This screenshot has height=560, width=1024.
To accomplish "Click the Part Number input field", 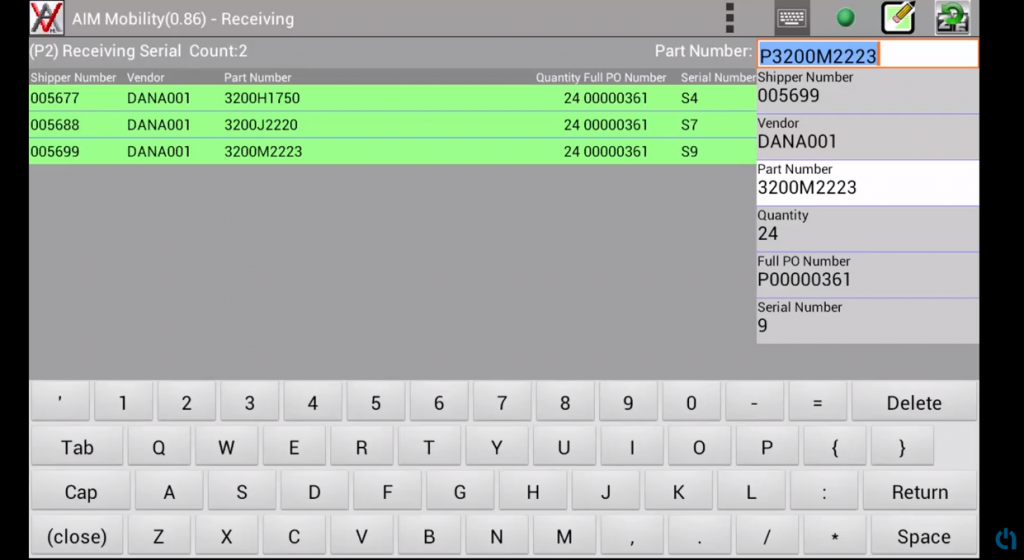I will (x=867, y=54).
